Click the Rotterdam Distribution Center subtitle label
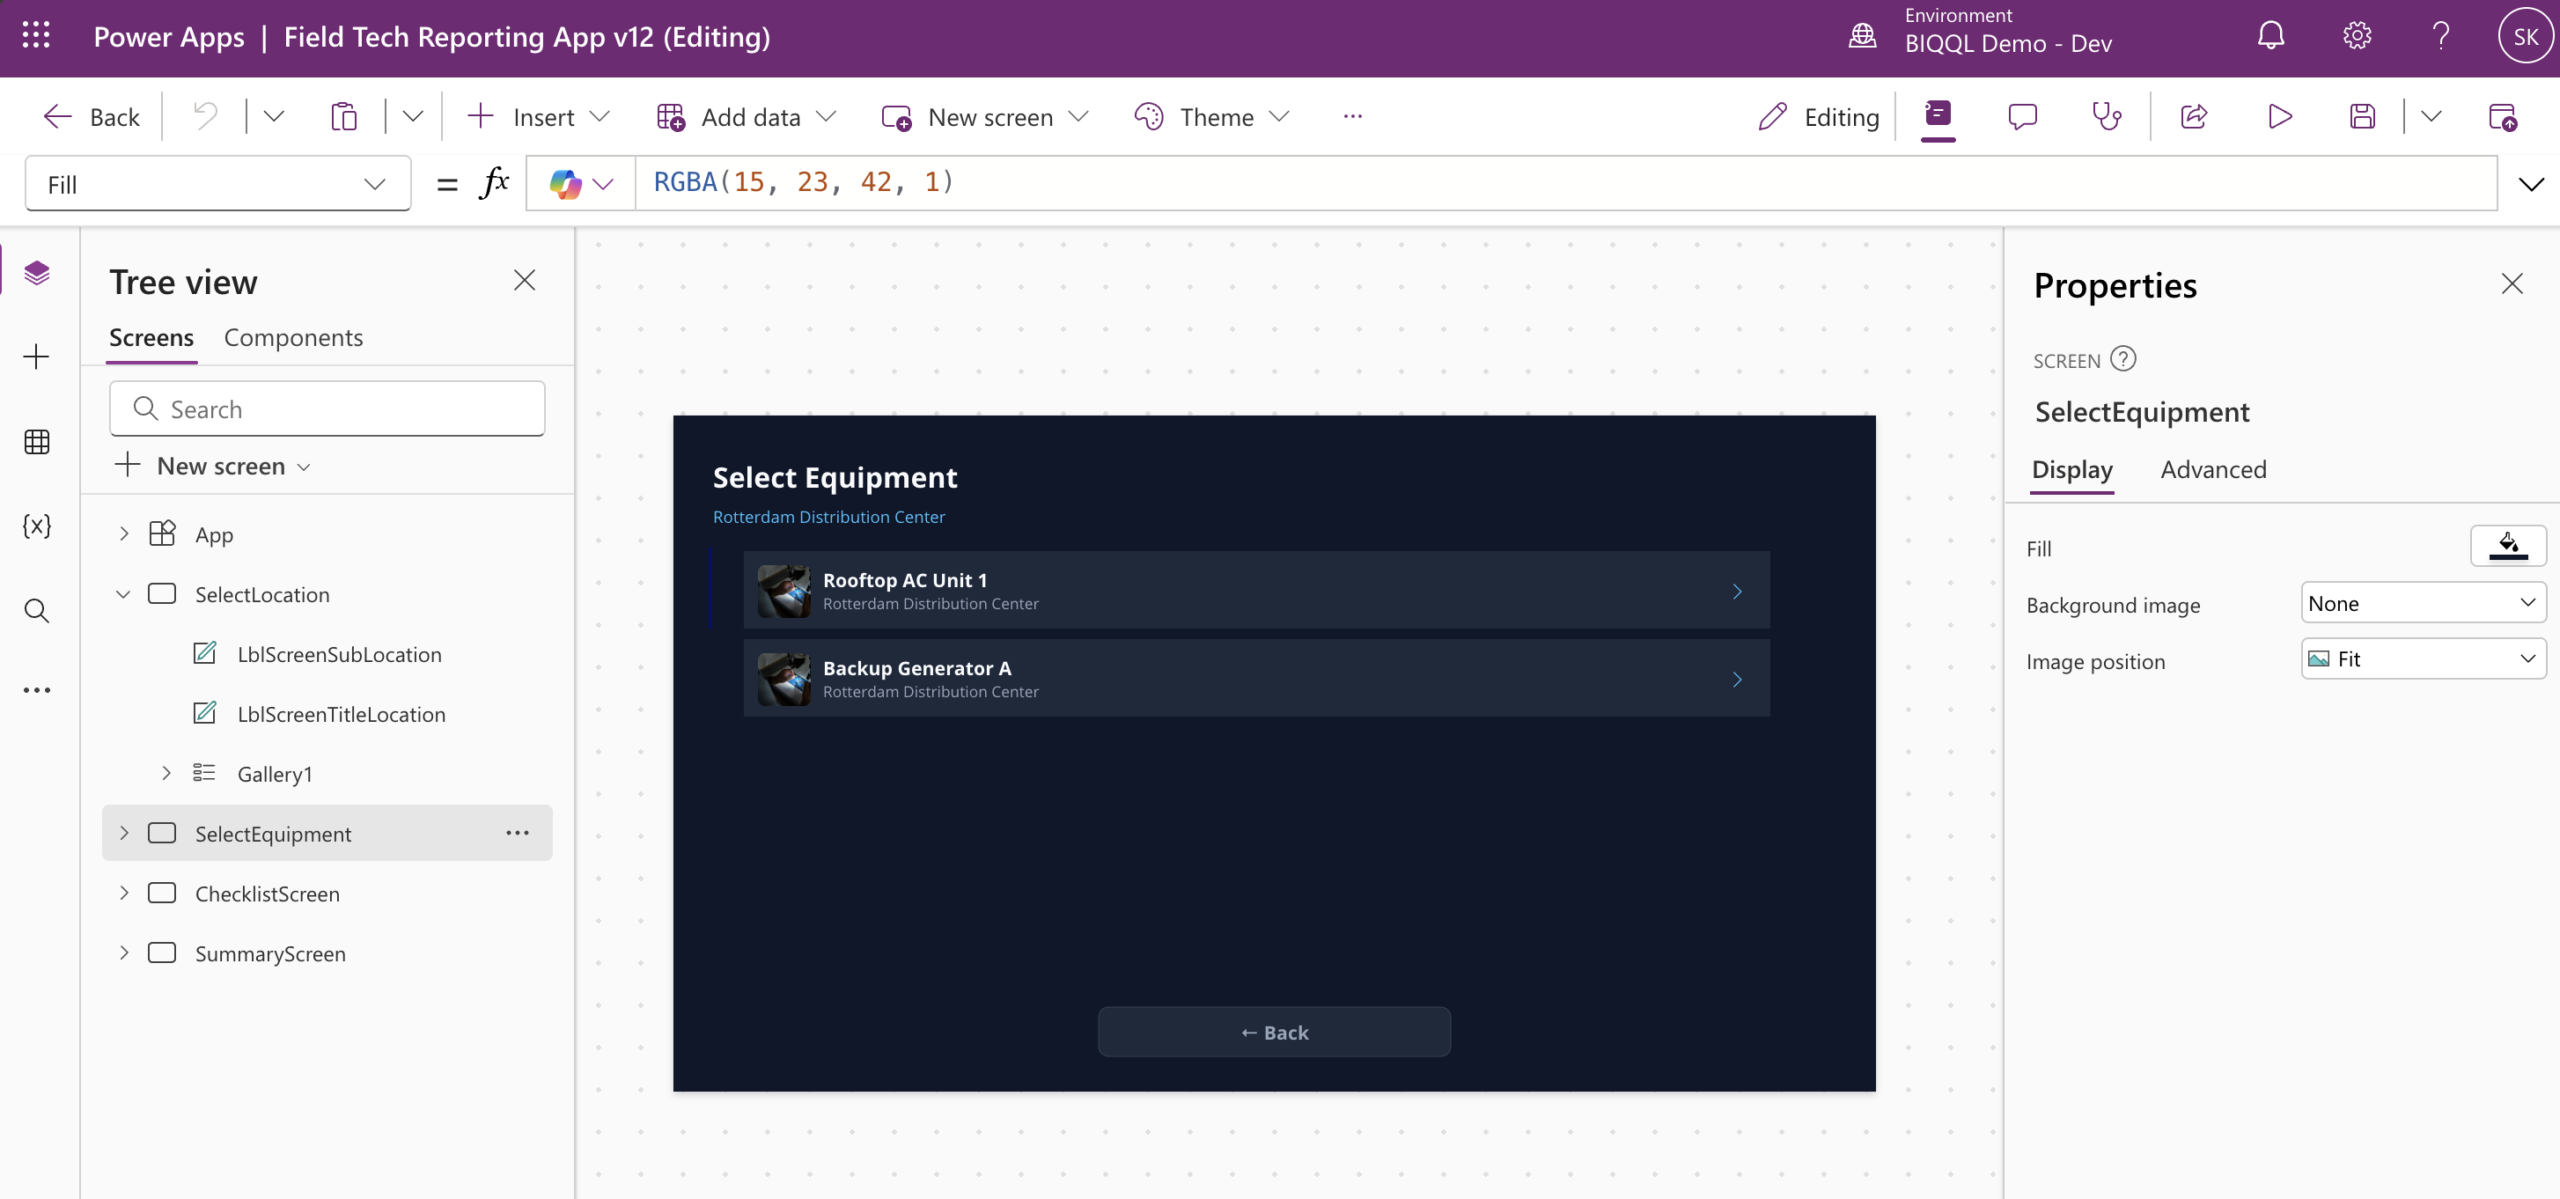The image size is (2560, 1199). (x=828, y=517)
